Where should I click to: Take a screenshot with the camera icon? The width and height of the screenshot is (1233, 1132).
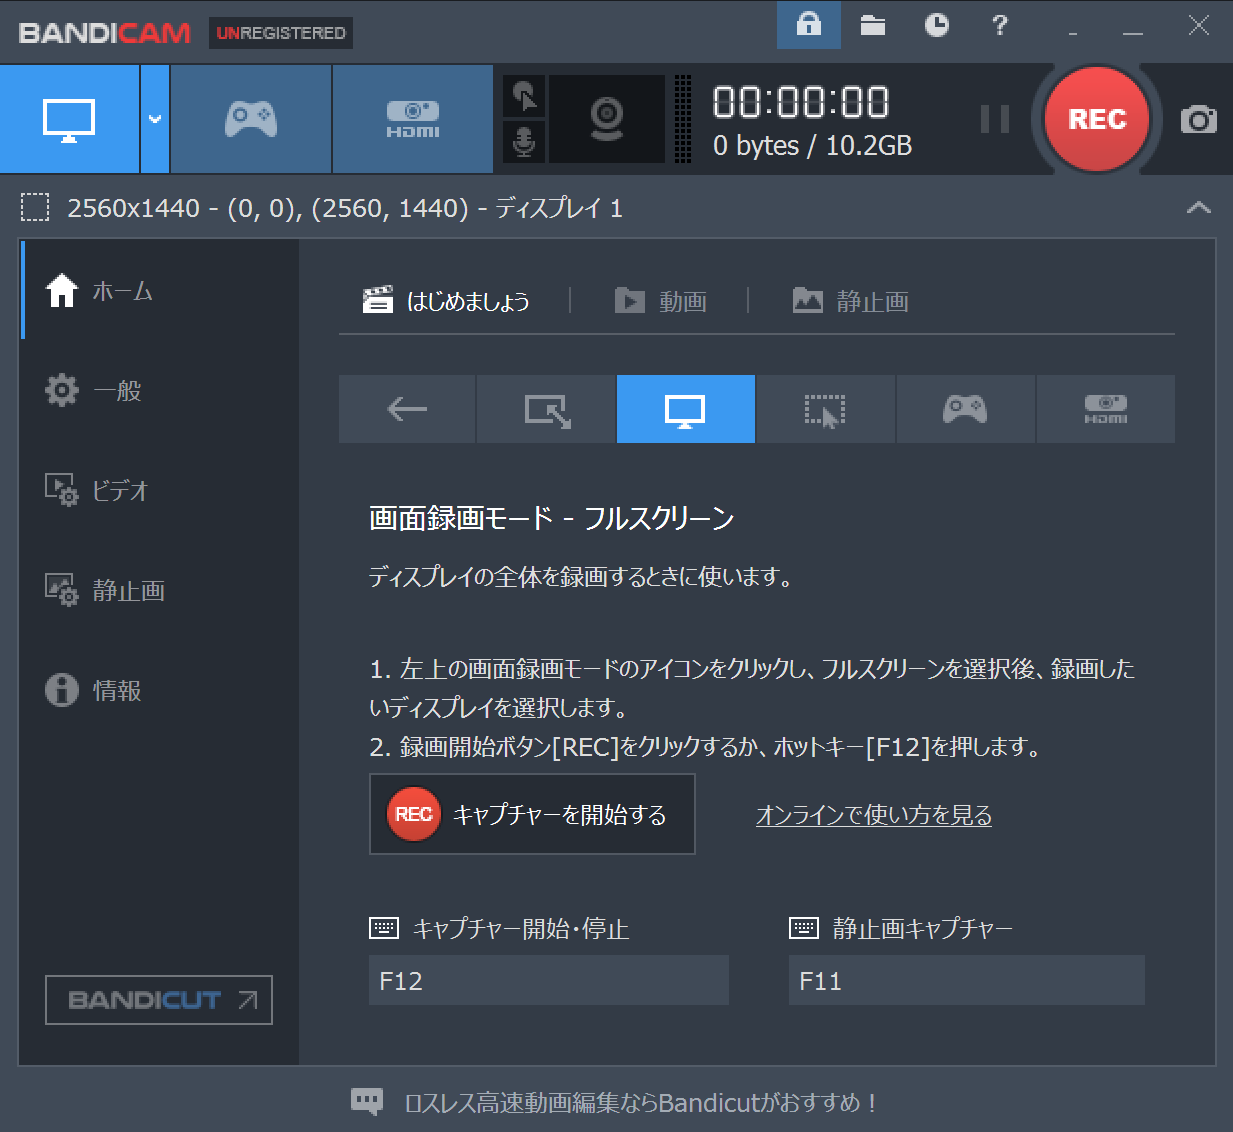point(1198,120)
